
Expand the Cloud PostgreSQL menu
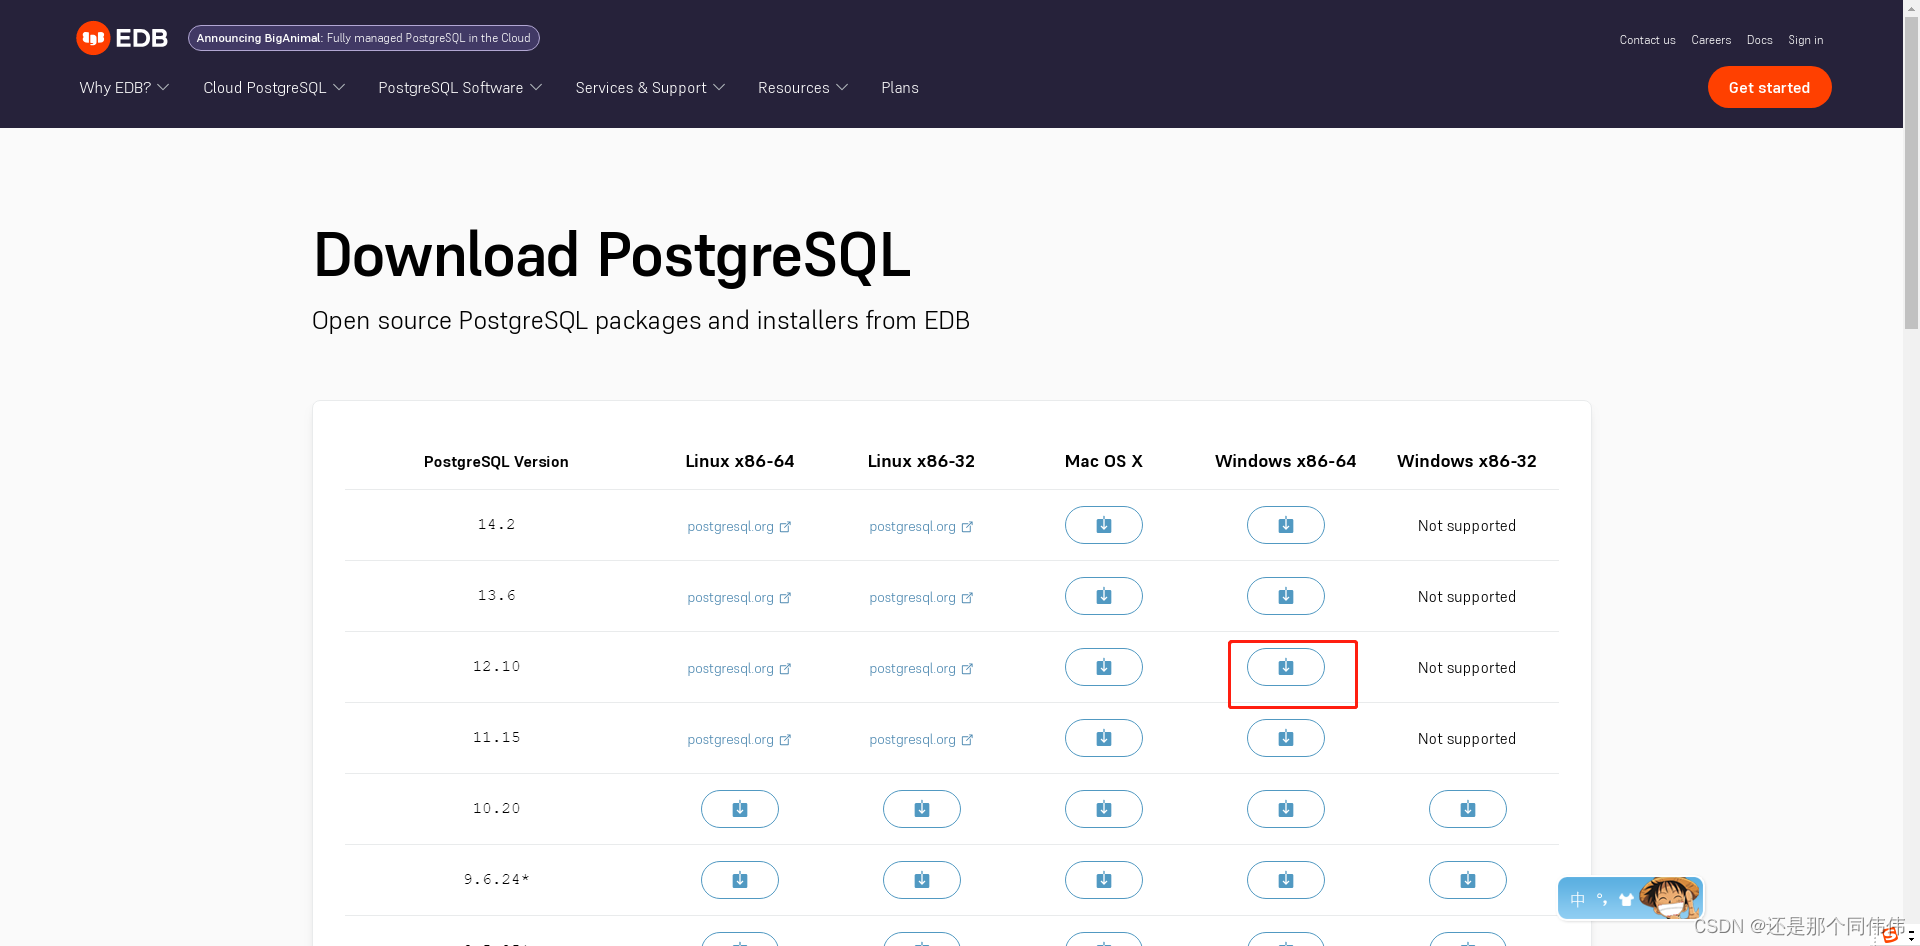click(274, 88)
